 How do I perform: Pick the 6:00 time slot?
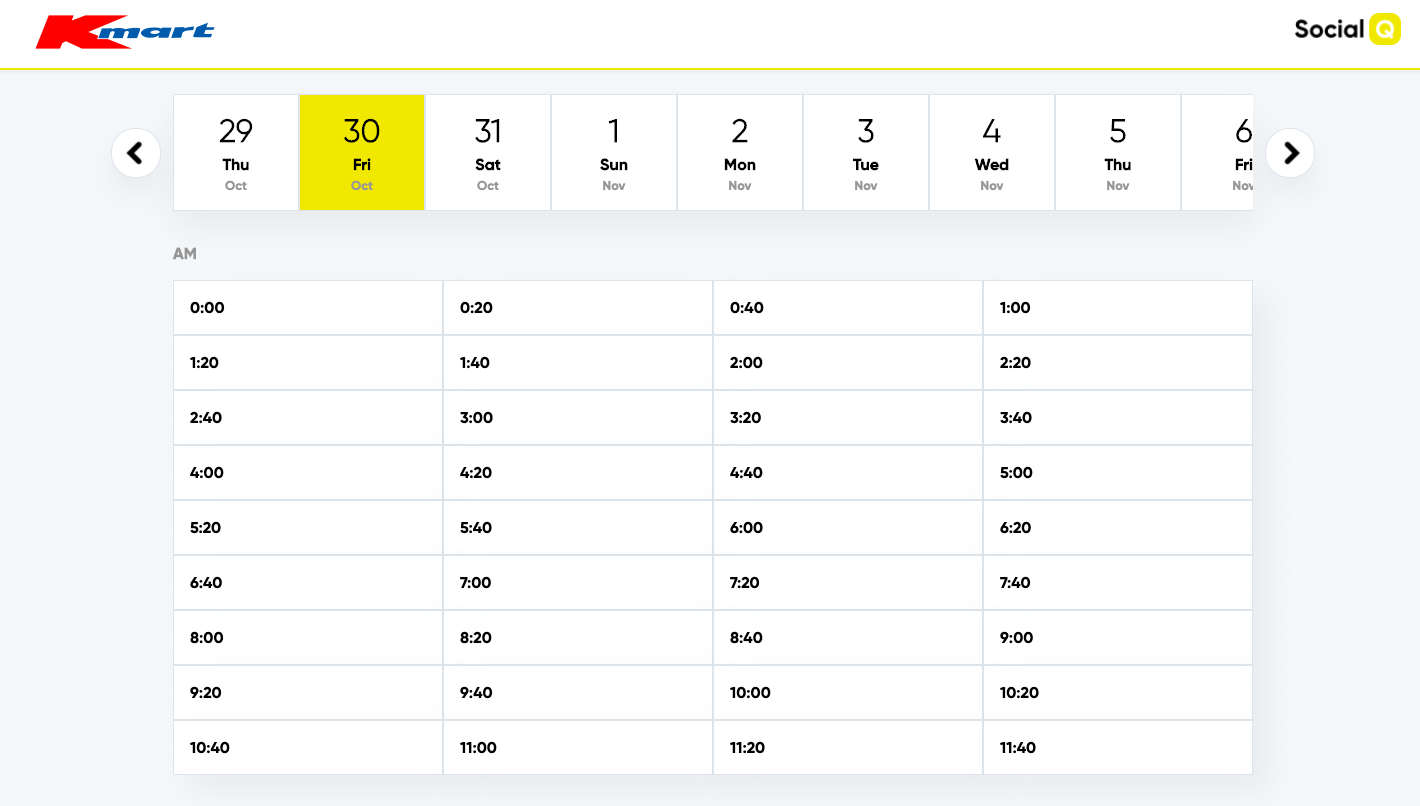click(847, 528)
